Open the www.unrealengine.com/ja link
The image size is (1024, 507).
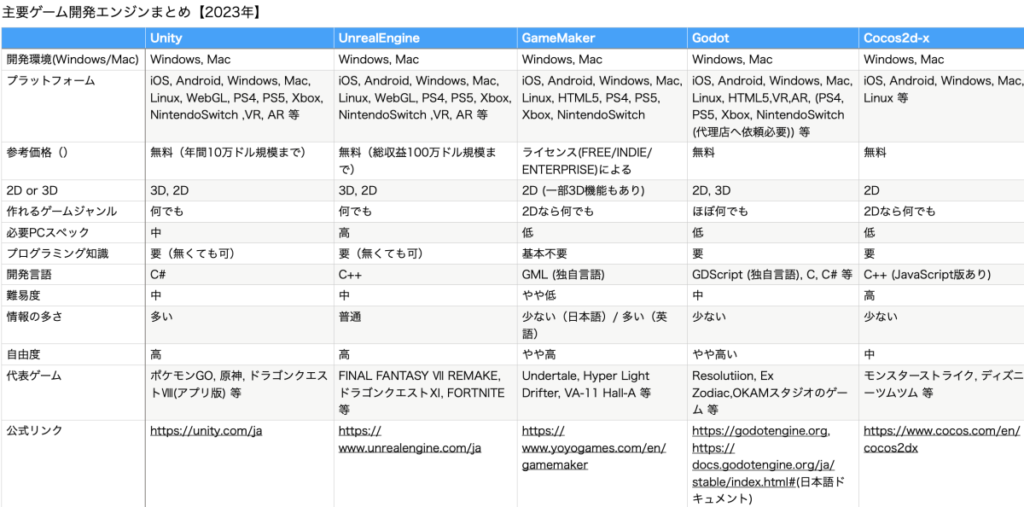(x=410, y=440)
